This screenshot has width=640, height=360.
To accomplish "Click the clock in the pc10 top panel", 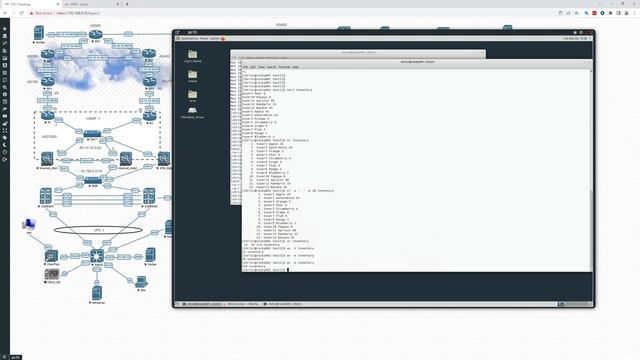I will click(576, 38).
